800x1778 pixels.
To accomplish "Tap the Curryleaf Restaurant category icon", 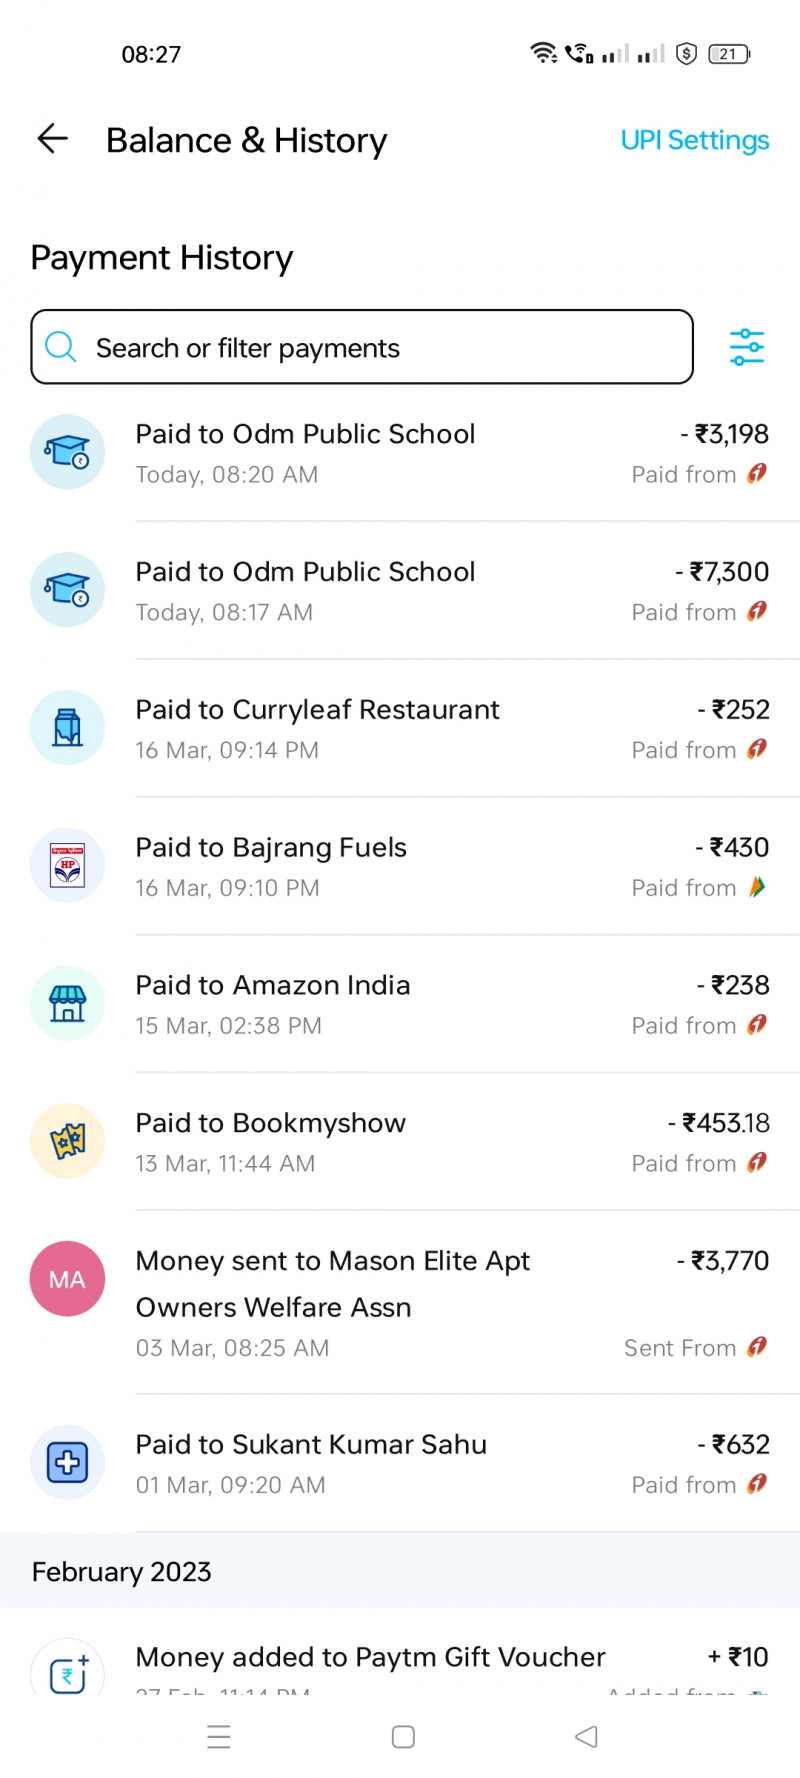I will pyautogui.click(x=67, y=728).
